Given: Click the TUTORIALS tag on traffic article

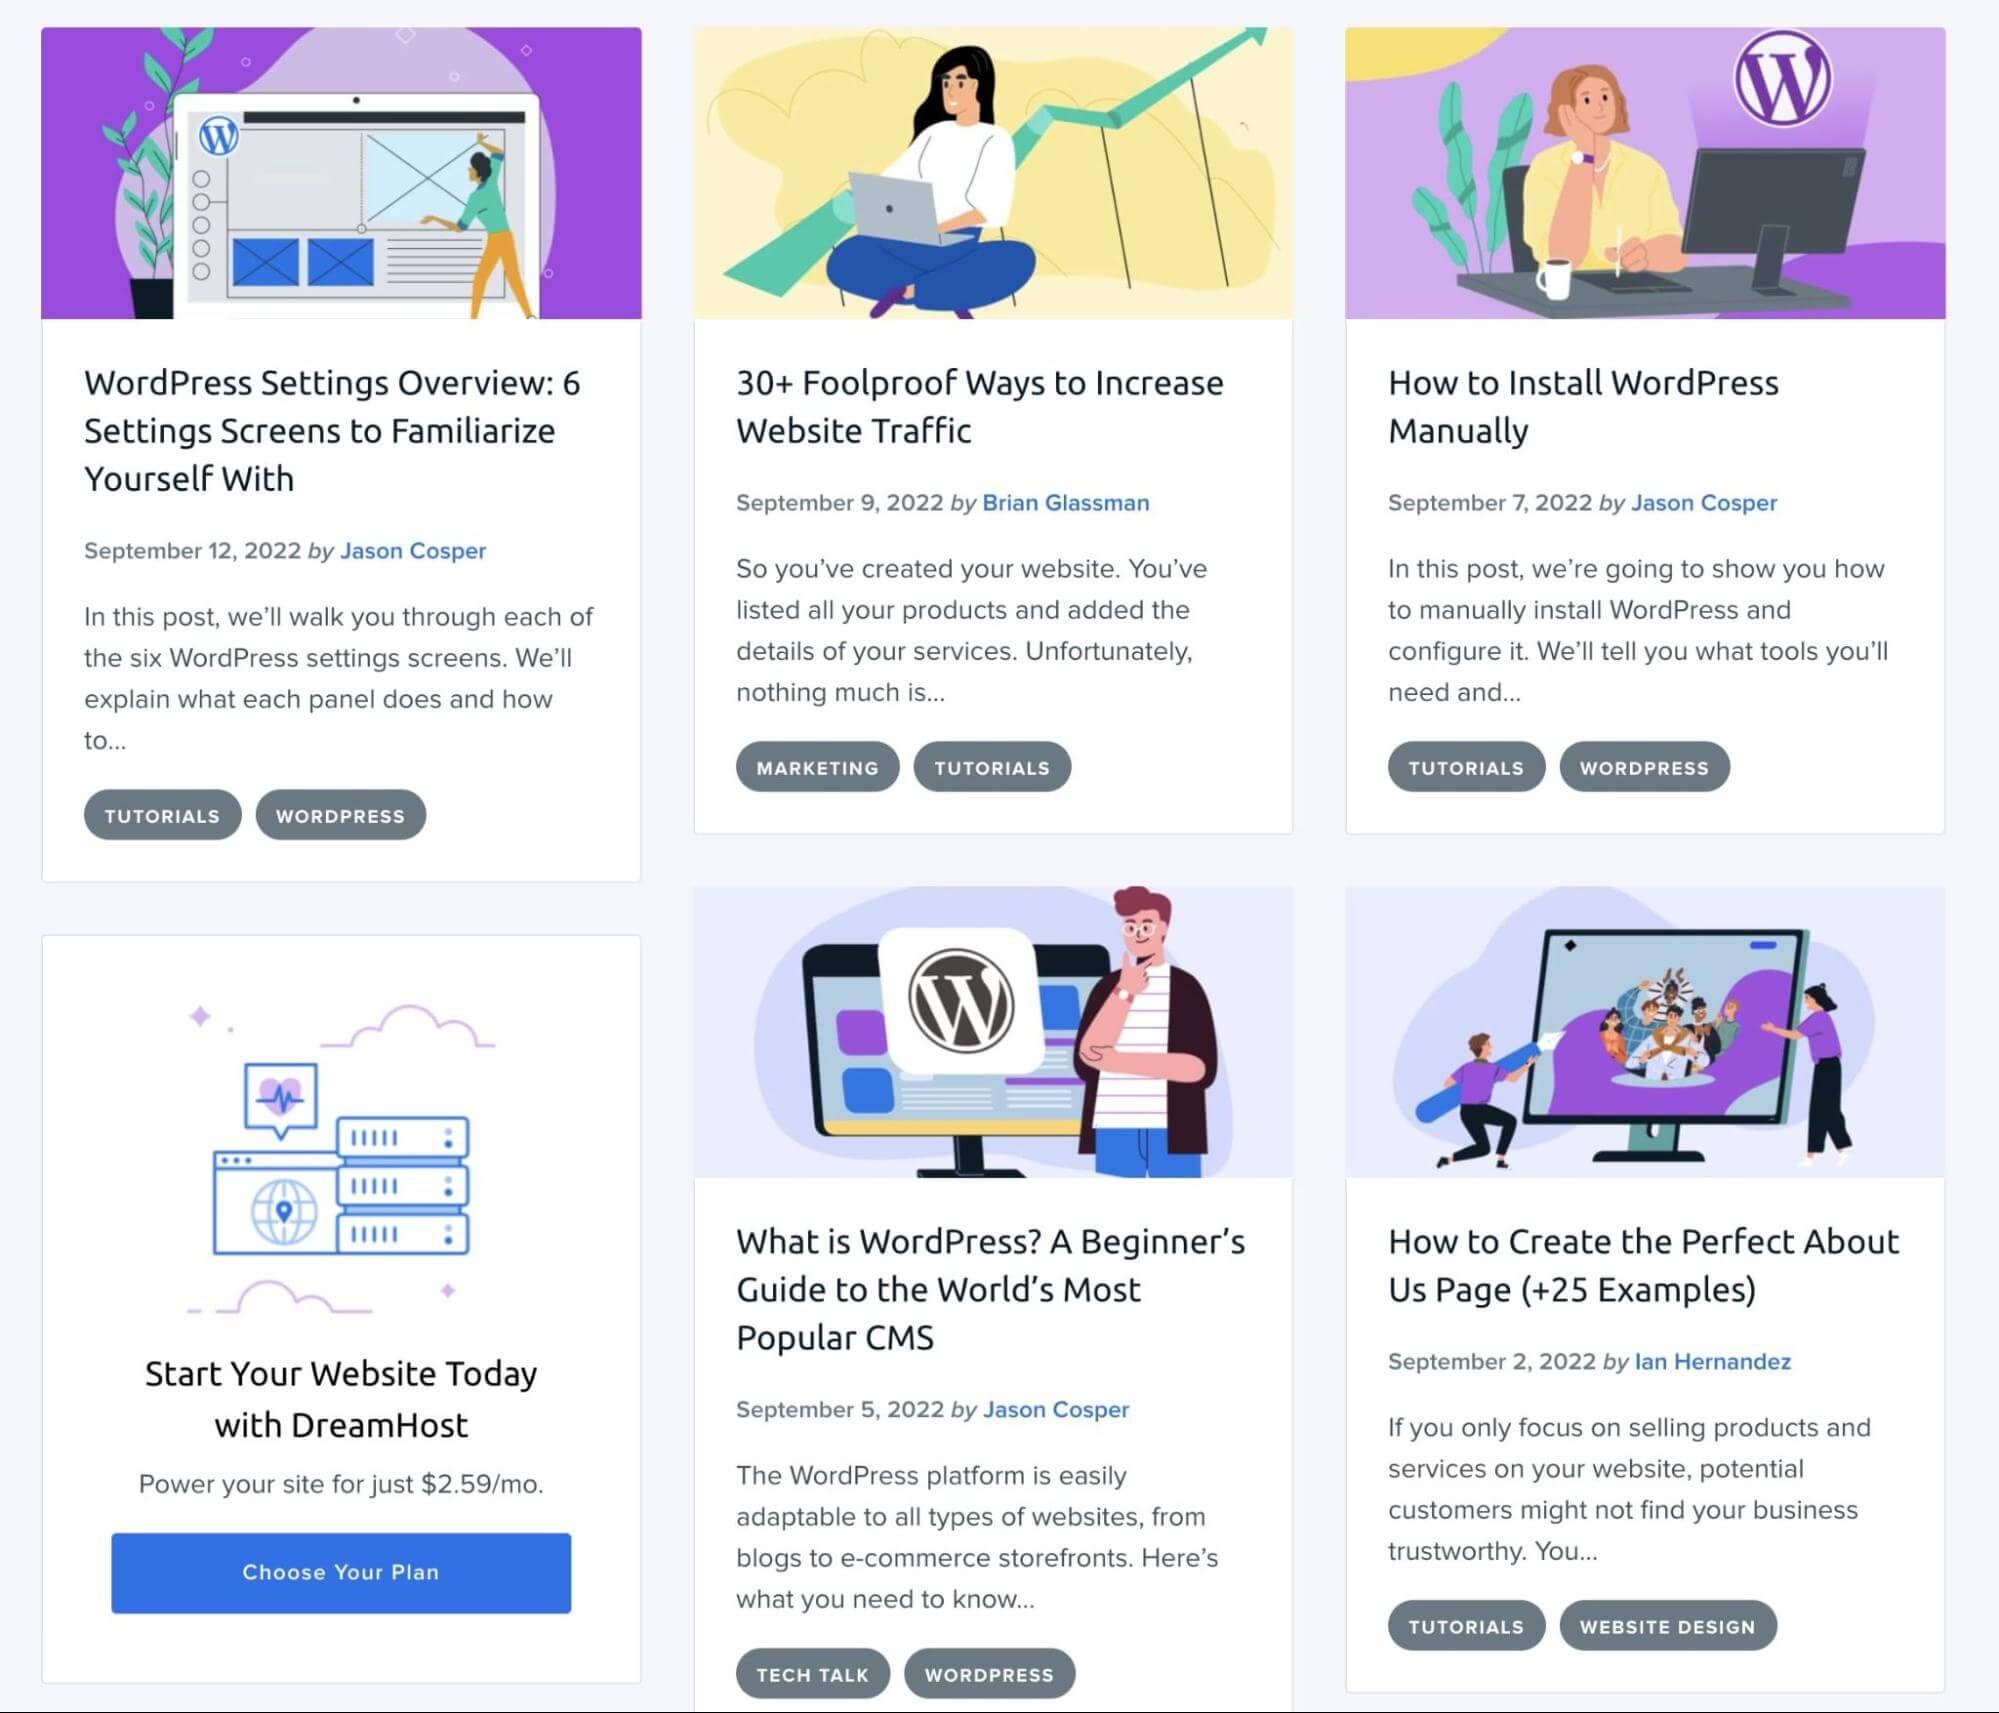Looking at the screenshot, I should pos(991,766).
